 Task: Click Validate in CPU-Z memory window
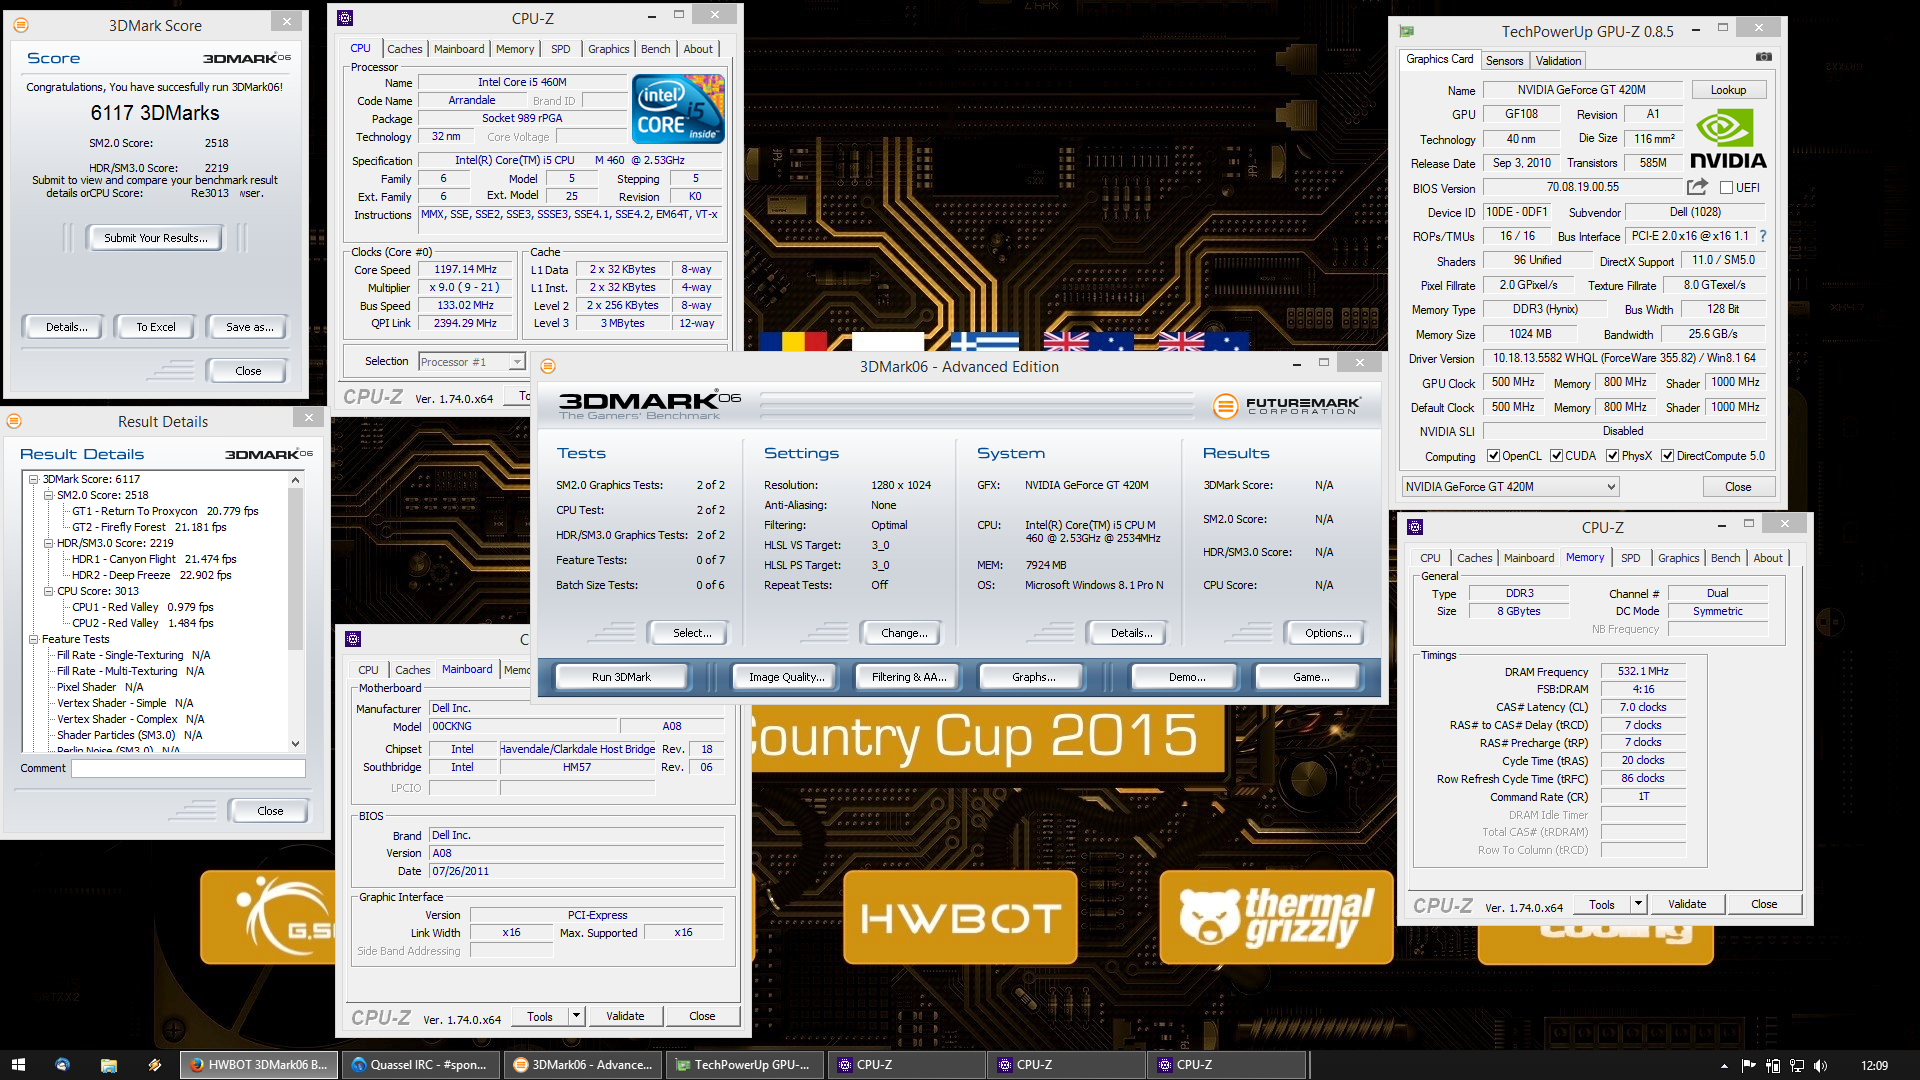click(1687, 904)
